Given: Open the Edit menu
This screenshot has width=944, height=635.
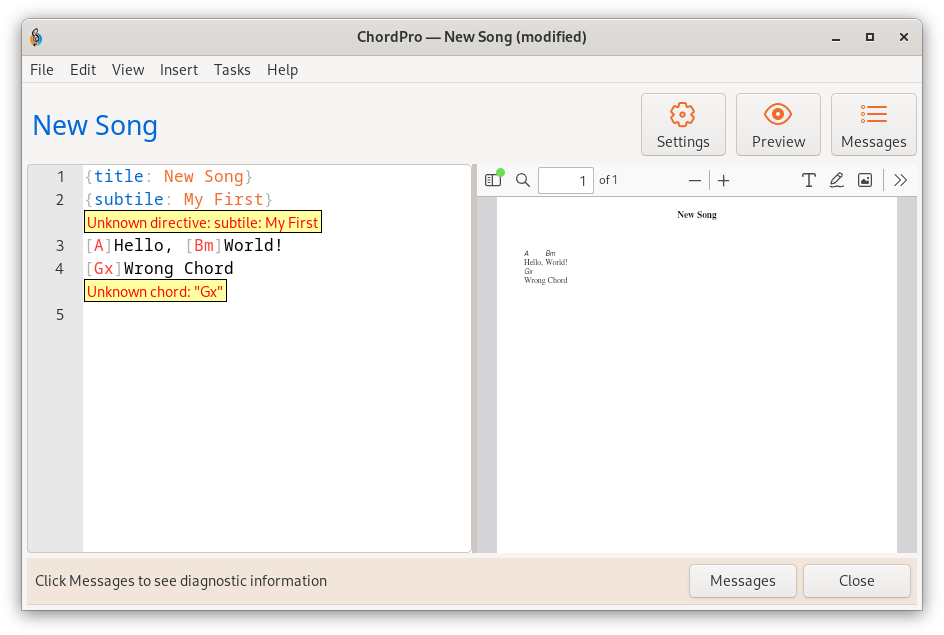Looking at the screenshot, I should (x=83, y=70).
